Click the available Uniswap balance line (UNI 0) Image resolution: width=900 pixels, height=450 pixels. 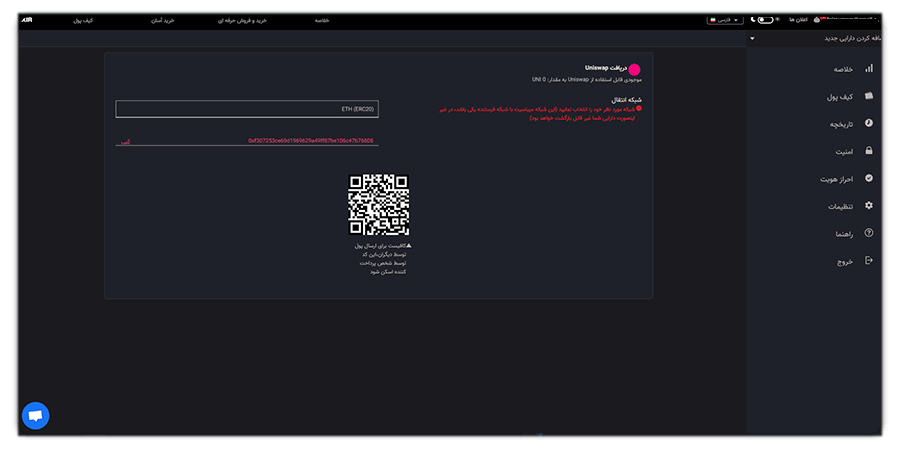pos(587,80)
